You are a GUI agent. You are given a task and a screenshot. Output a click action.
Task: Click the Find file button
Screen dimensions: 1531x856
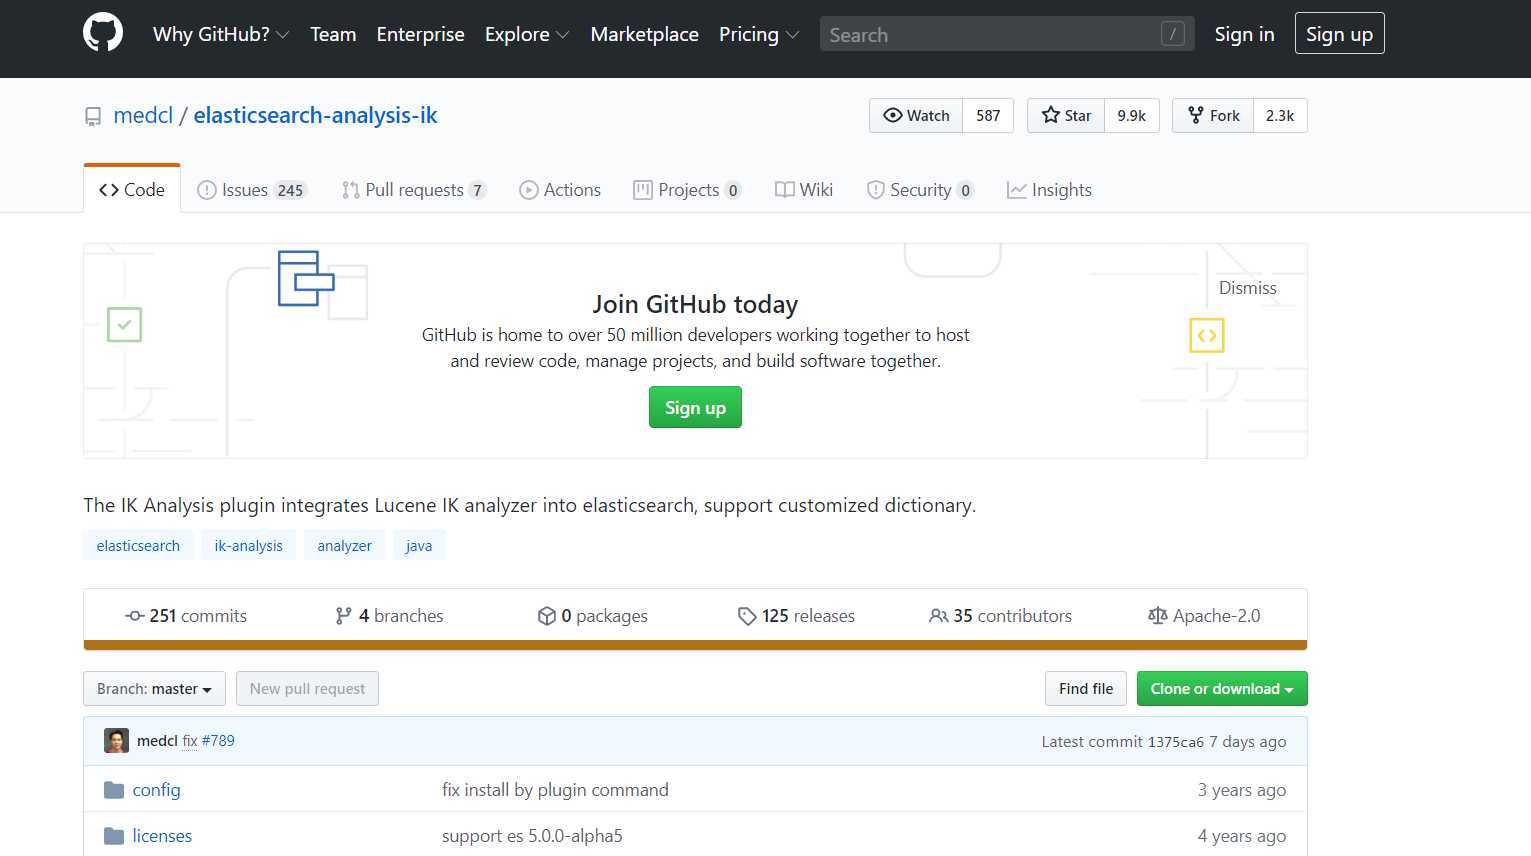point(1086,688)
